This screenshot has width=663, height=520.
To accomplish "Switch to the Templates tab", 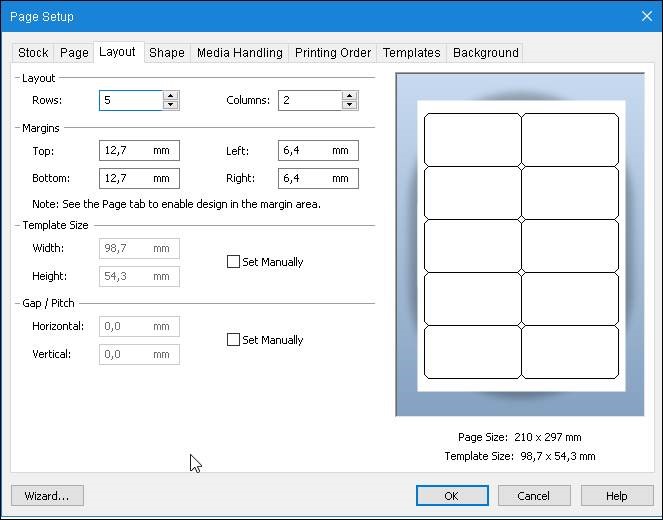I will click(411, 53).
